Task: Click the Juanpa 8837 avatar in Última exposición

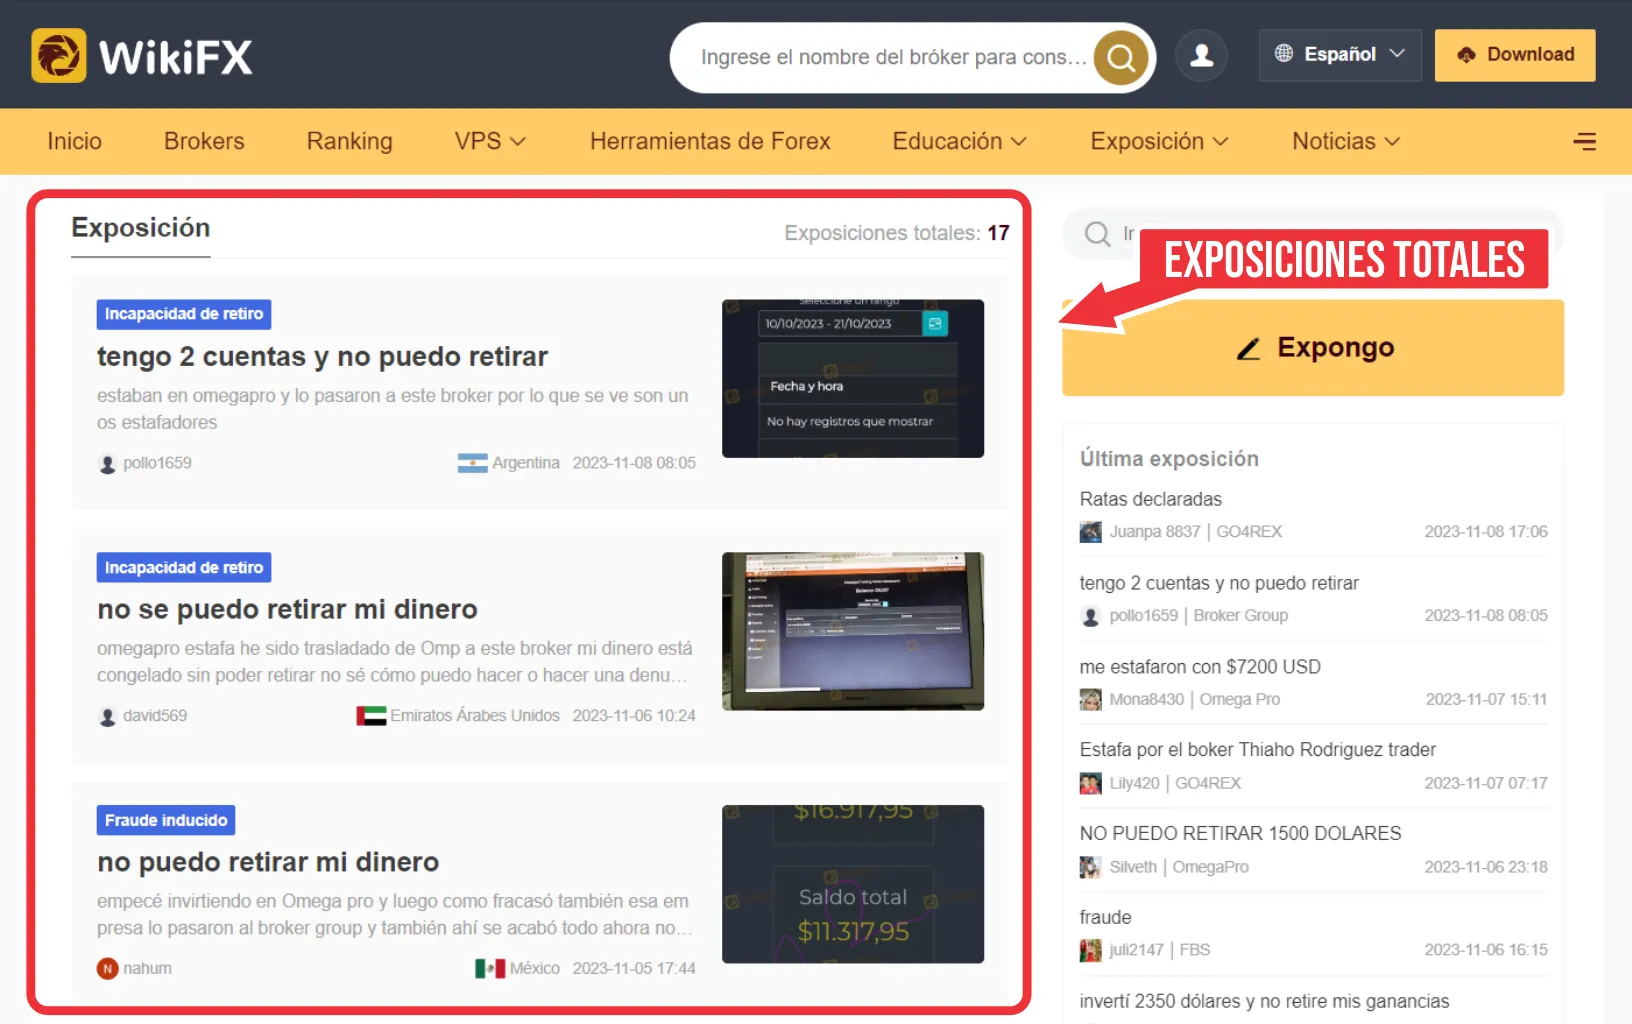Action: [x=1090, y=532]
